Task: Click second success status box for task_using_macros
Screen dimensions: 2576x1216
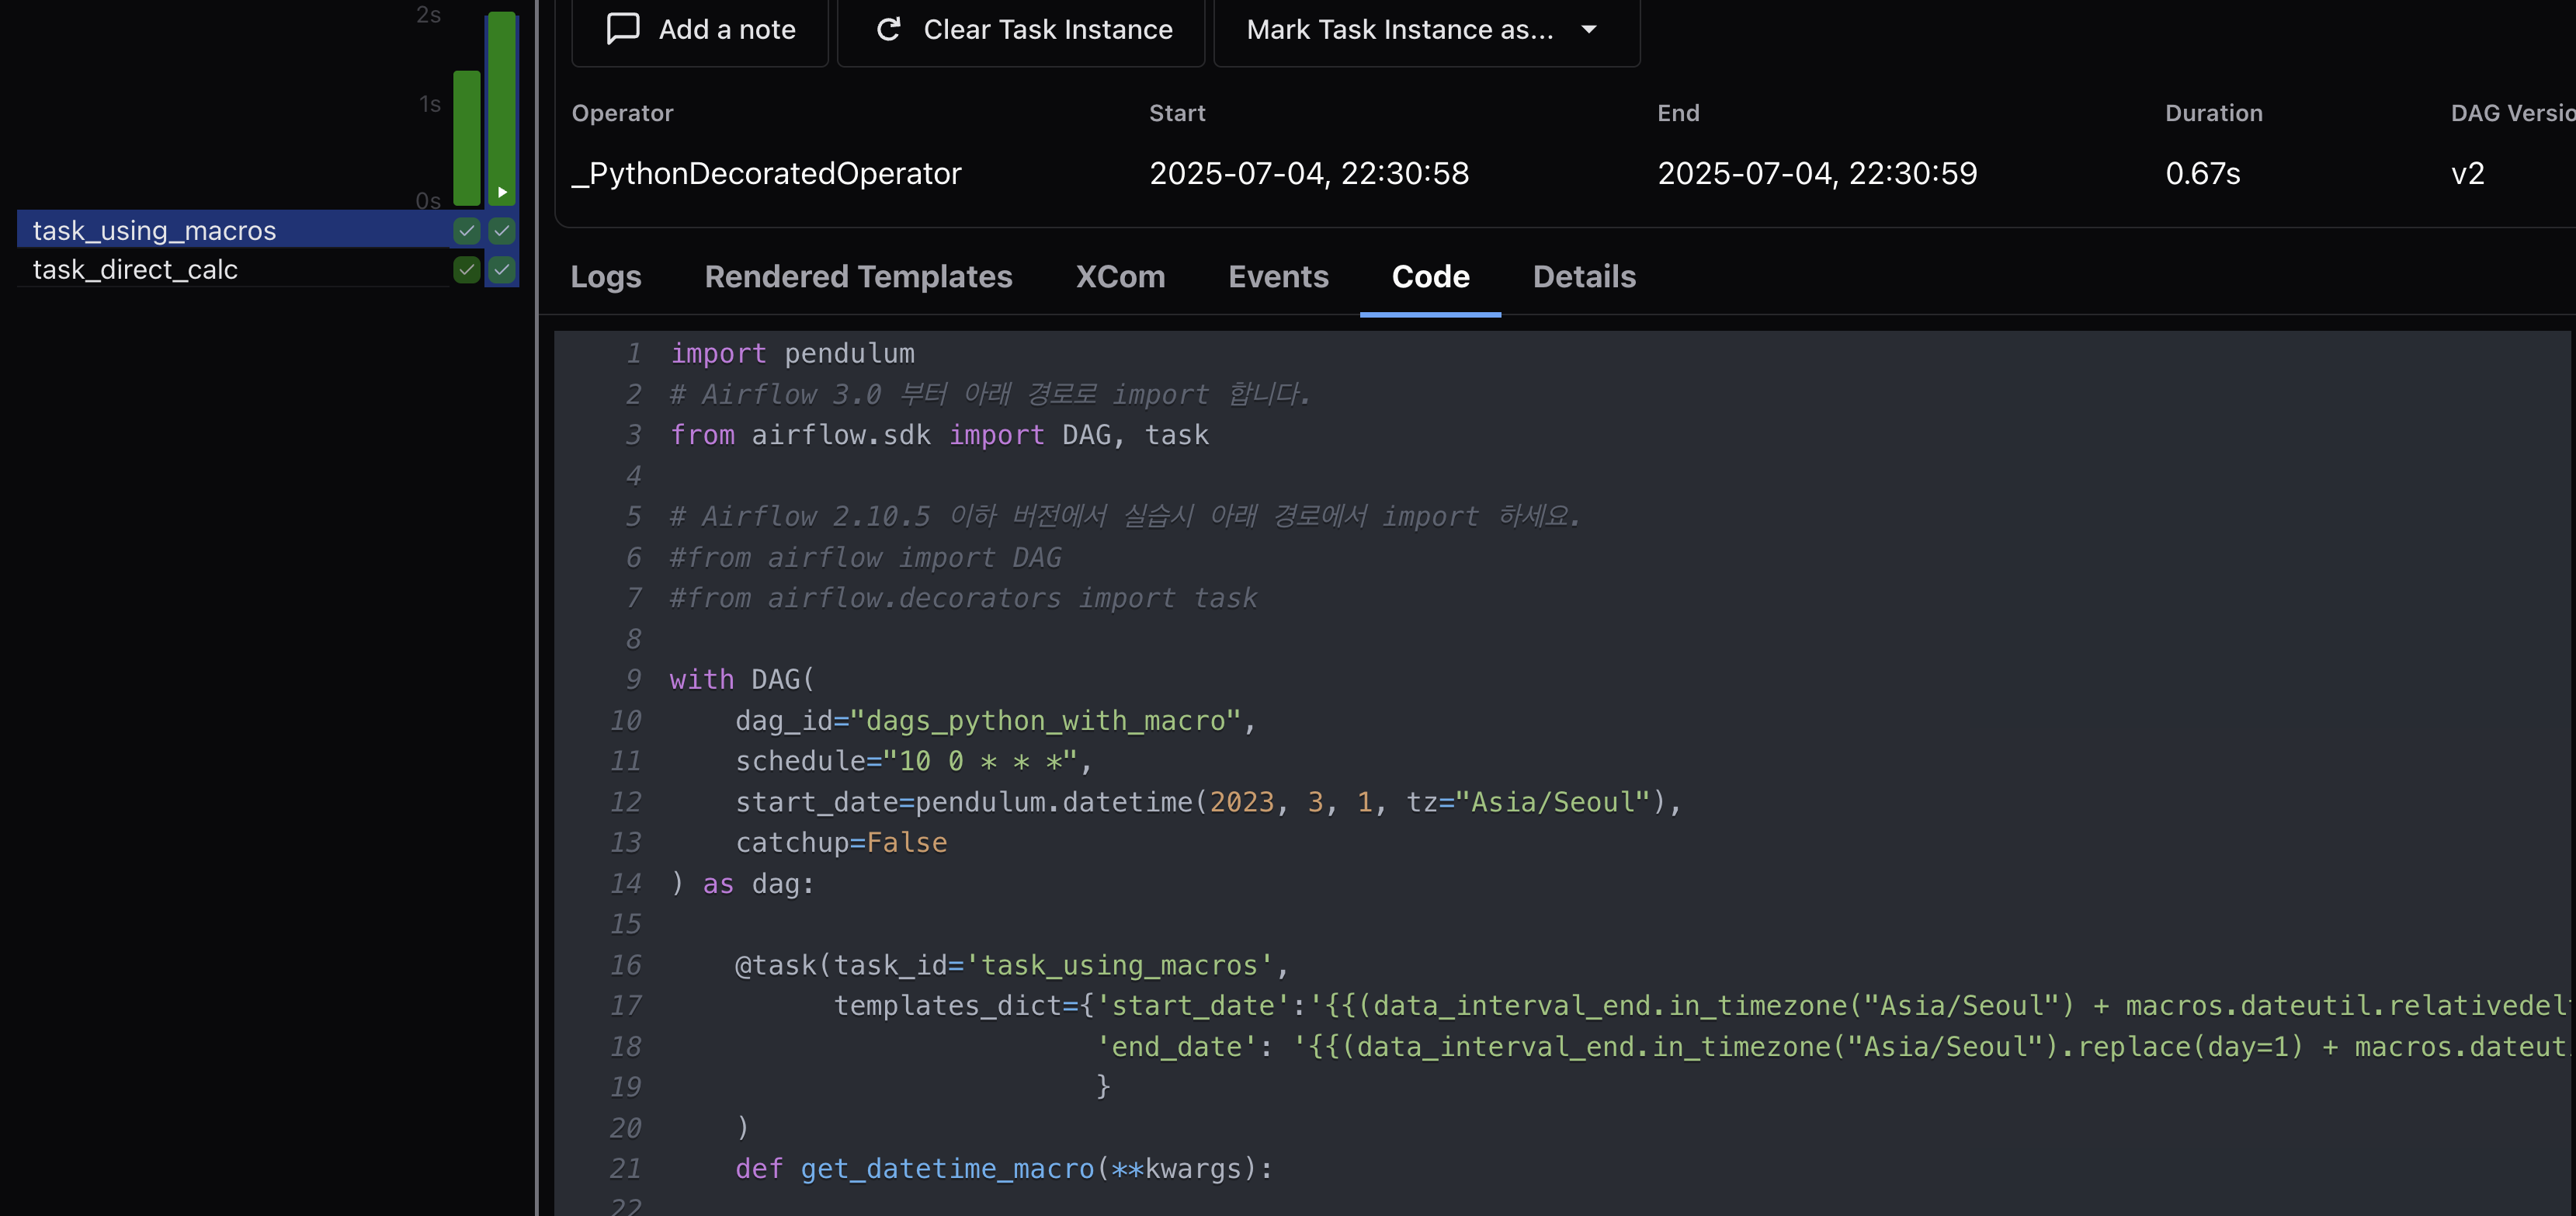Action: (x=502, y=230)
